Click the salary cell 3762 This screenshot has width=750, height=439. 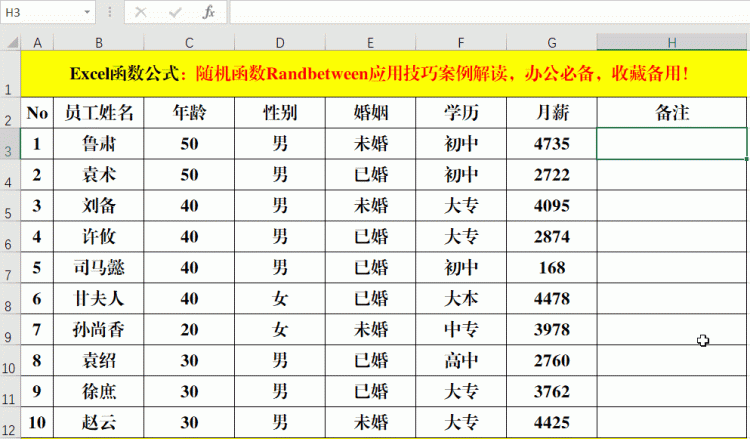551,391
